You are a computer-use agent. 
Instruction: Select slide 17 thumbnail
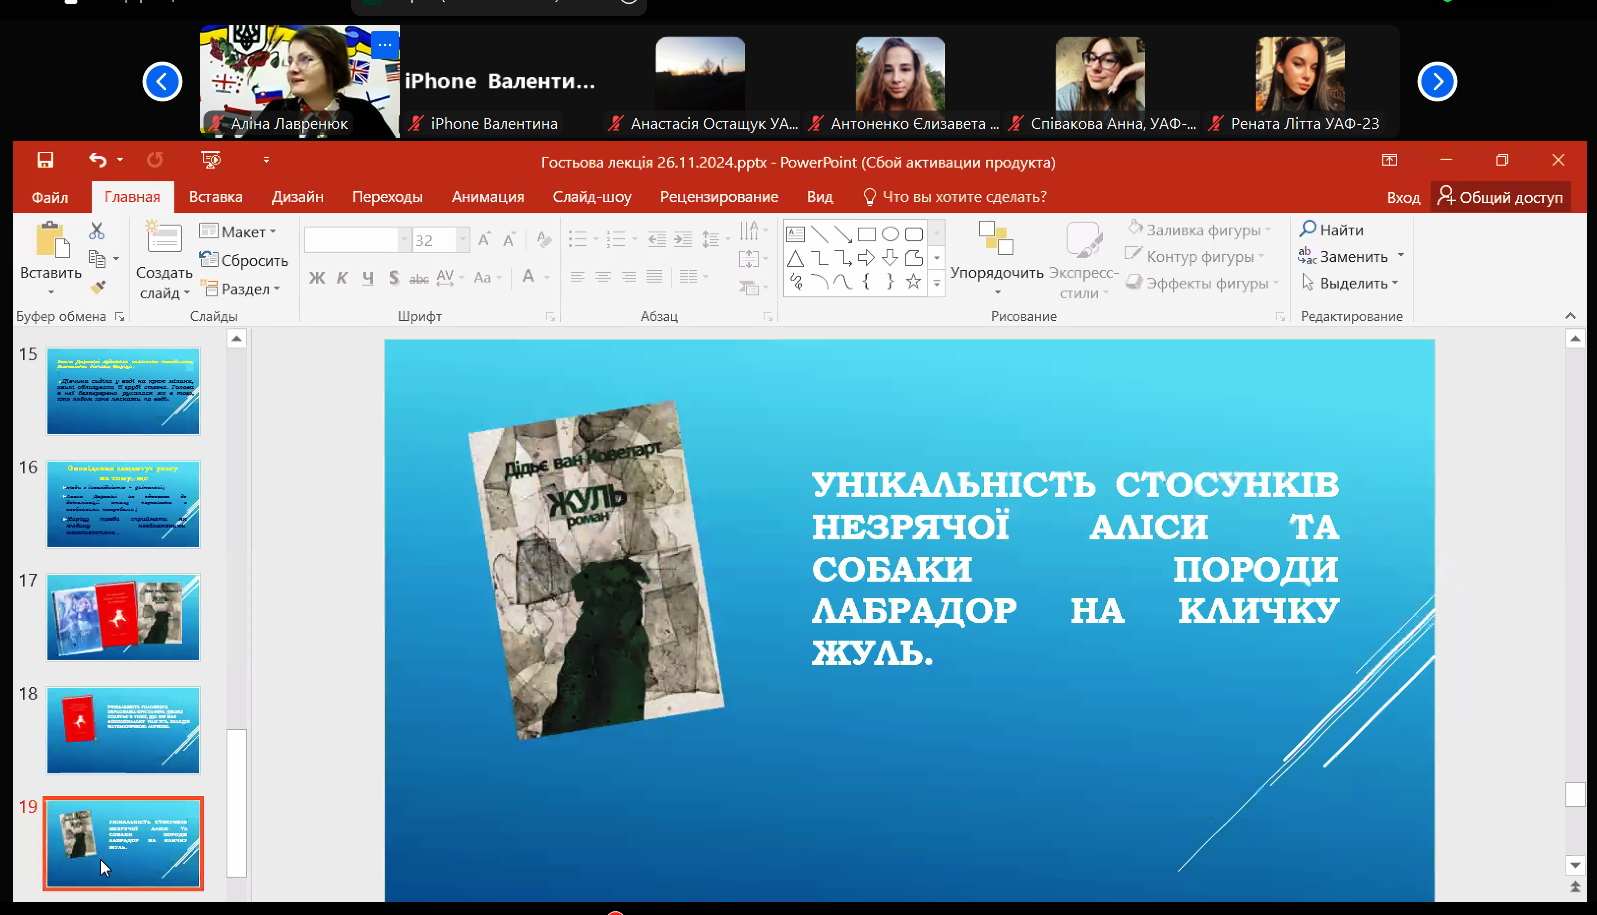tap(123, 617)
